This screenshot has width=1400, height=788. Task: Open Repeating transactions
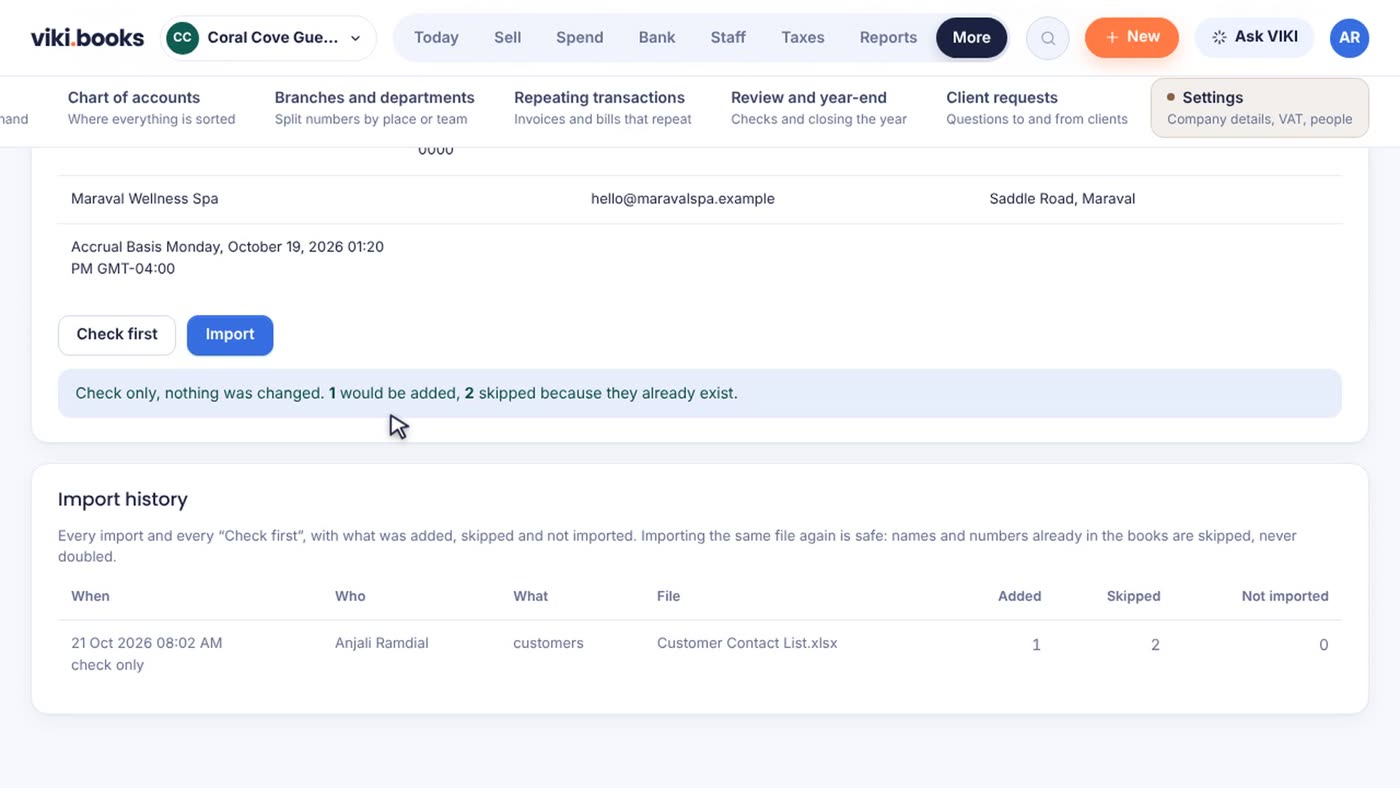pos(603,108)
